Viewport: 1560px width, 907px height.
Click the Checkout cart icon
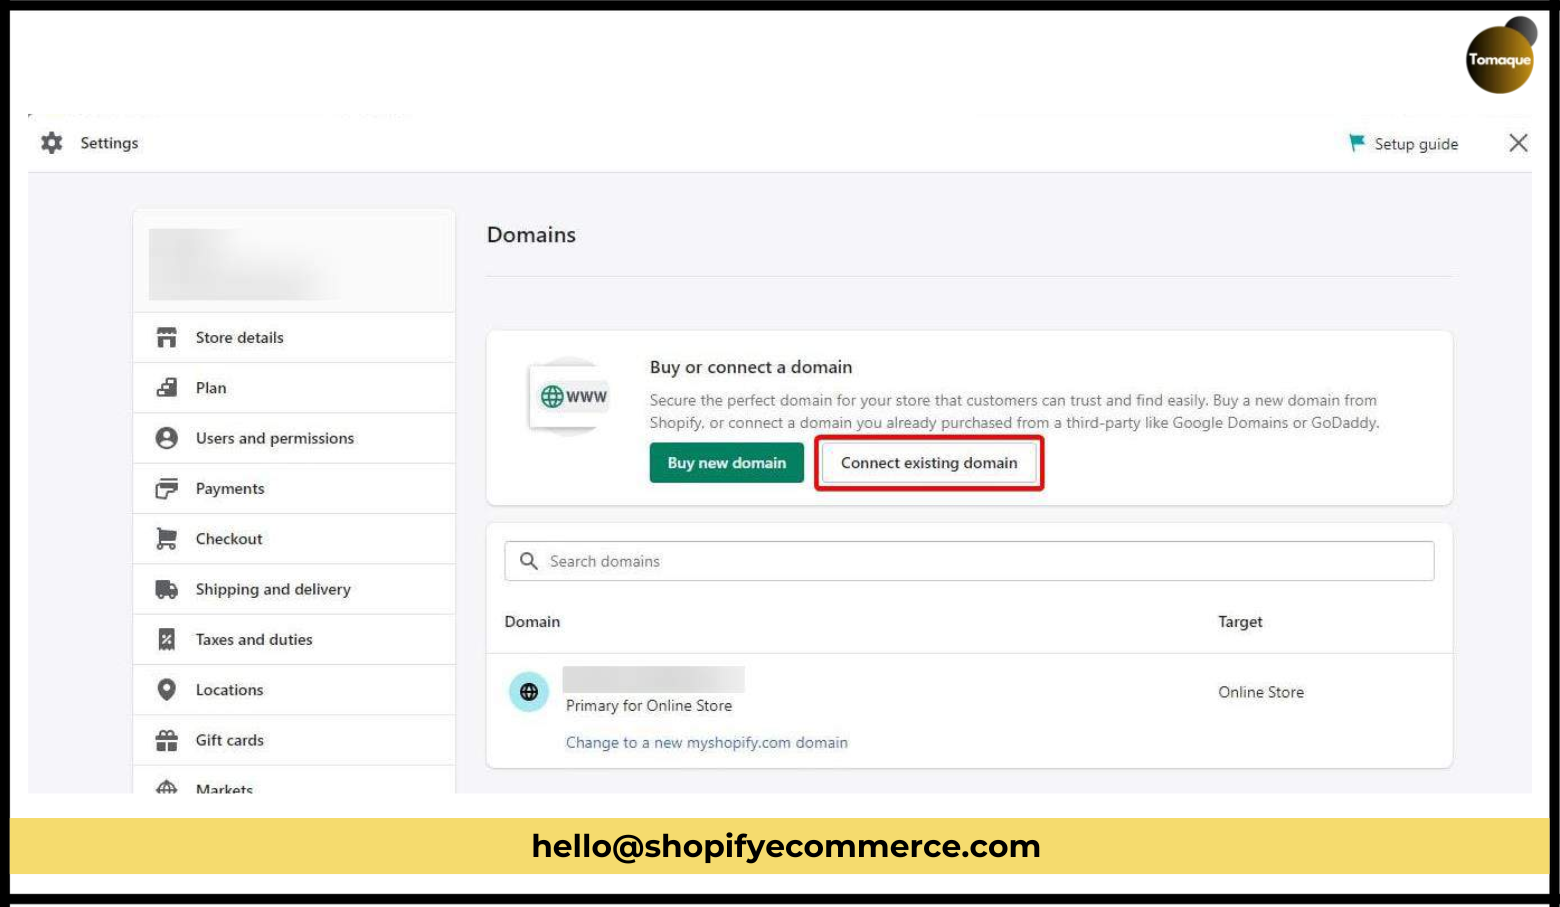[167, 539]
